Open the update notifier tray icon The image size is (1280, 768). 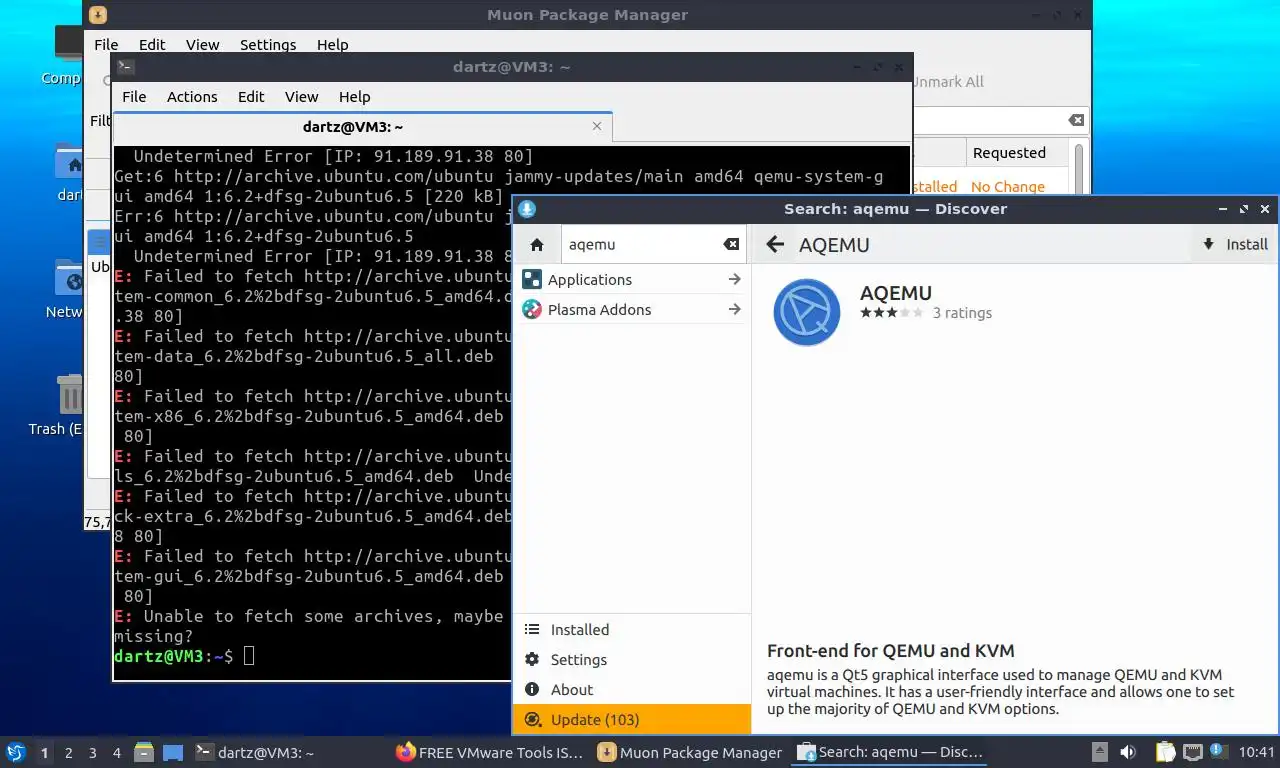tap(1219, 751)
